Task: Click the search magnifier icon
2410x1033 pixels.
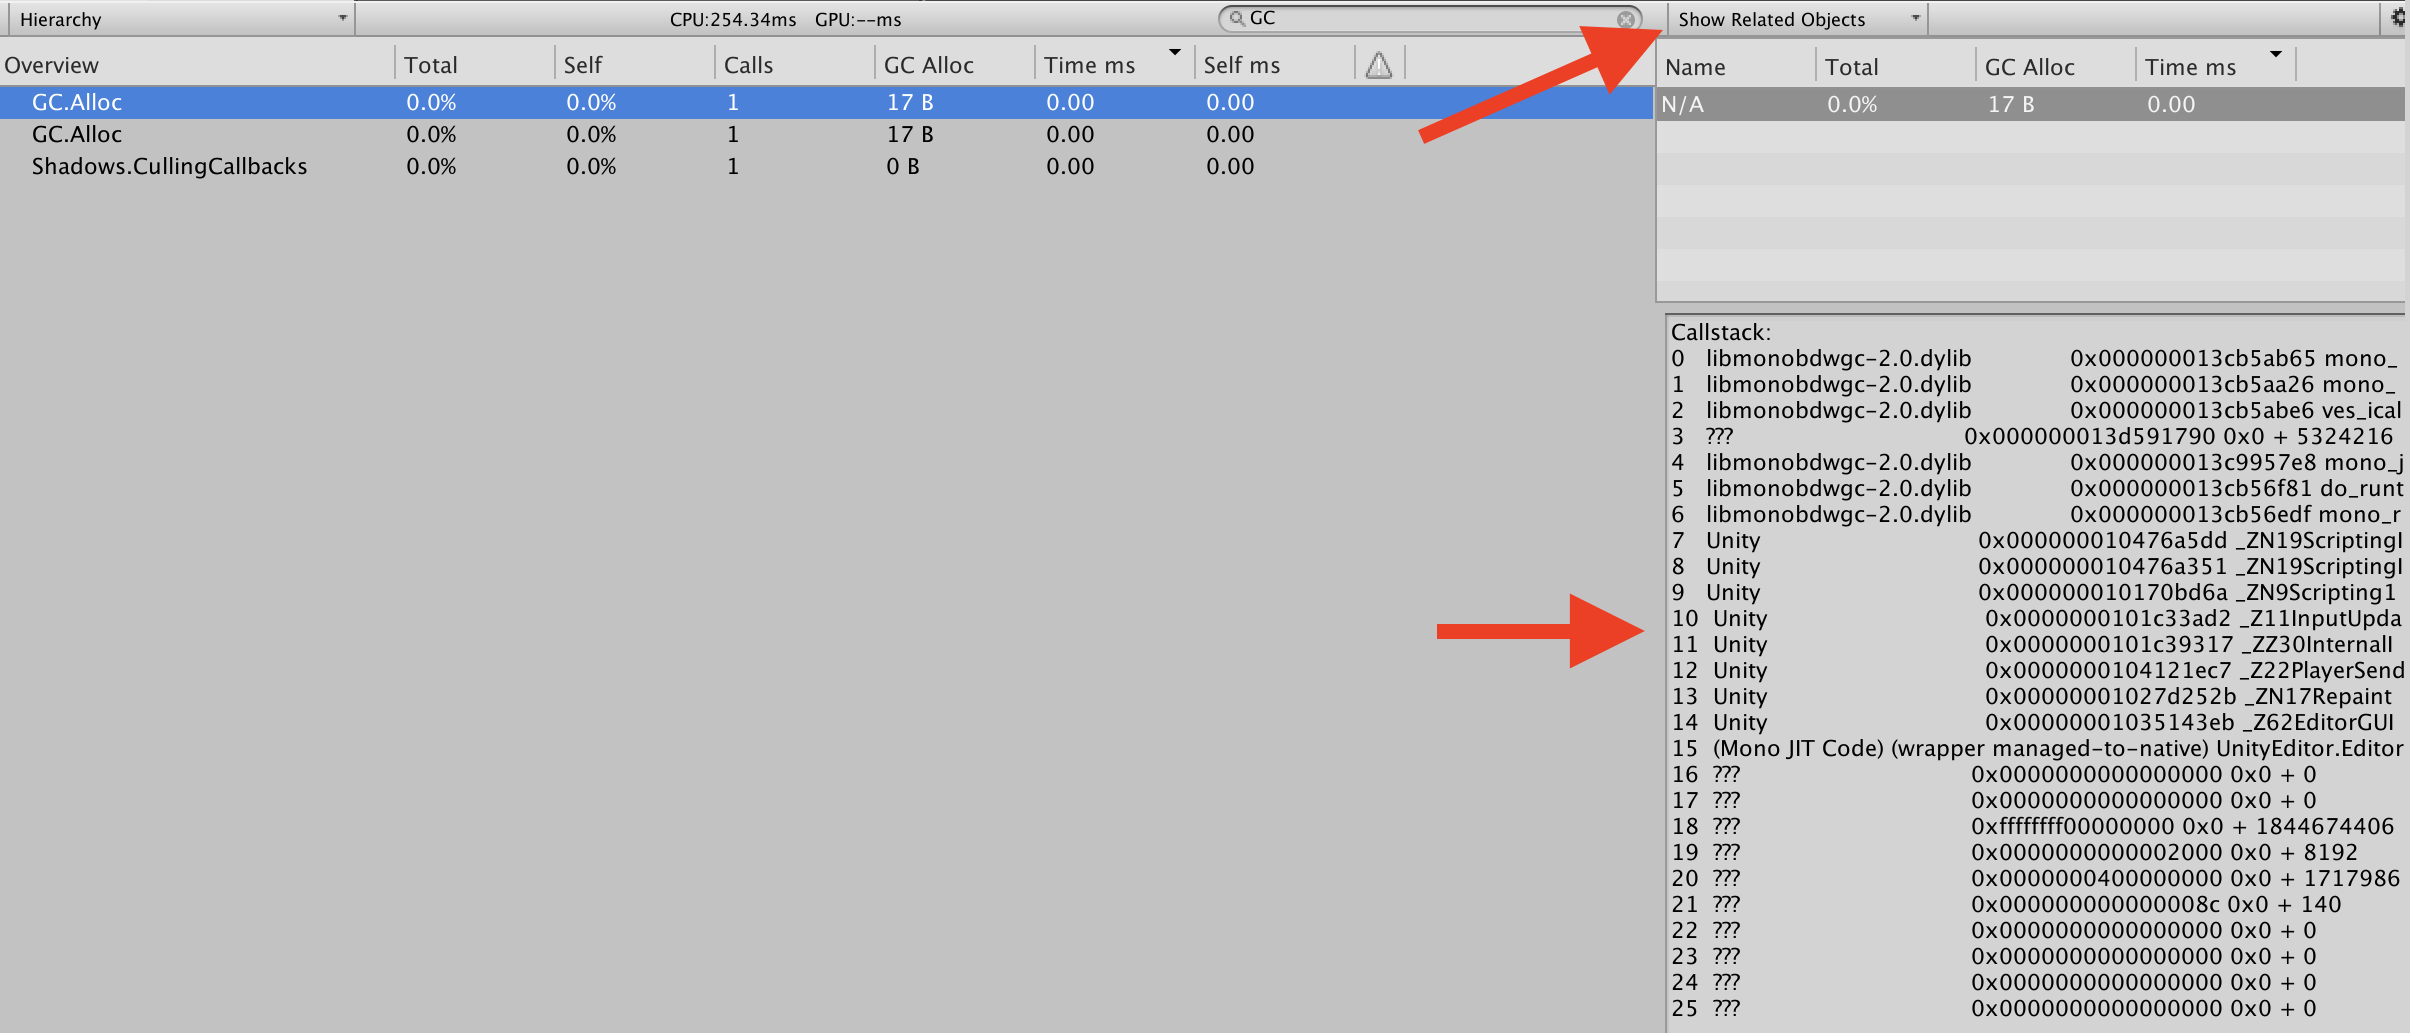Action: (1237, 18)
